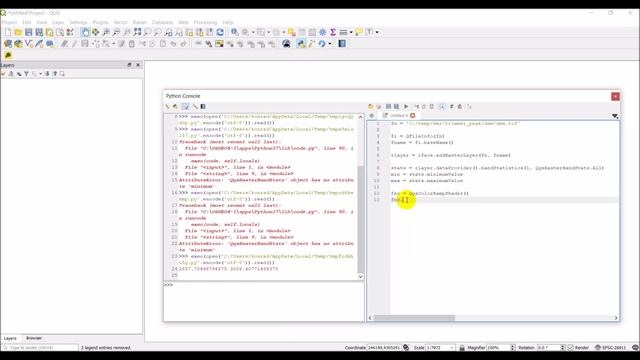
Task: Click the Coordinate input field
Action: point(384,348)
